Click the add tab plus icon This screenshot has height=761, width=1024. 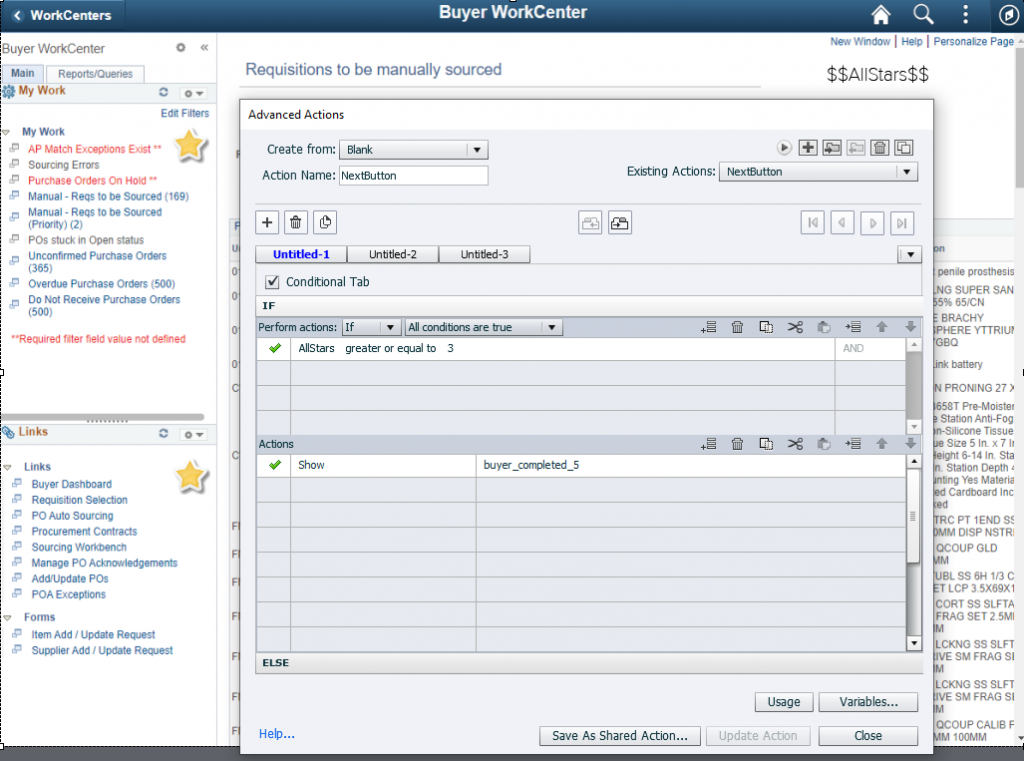(268, 223)
